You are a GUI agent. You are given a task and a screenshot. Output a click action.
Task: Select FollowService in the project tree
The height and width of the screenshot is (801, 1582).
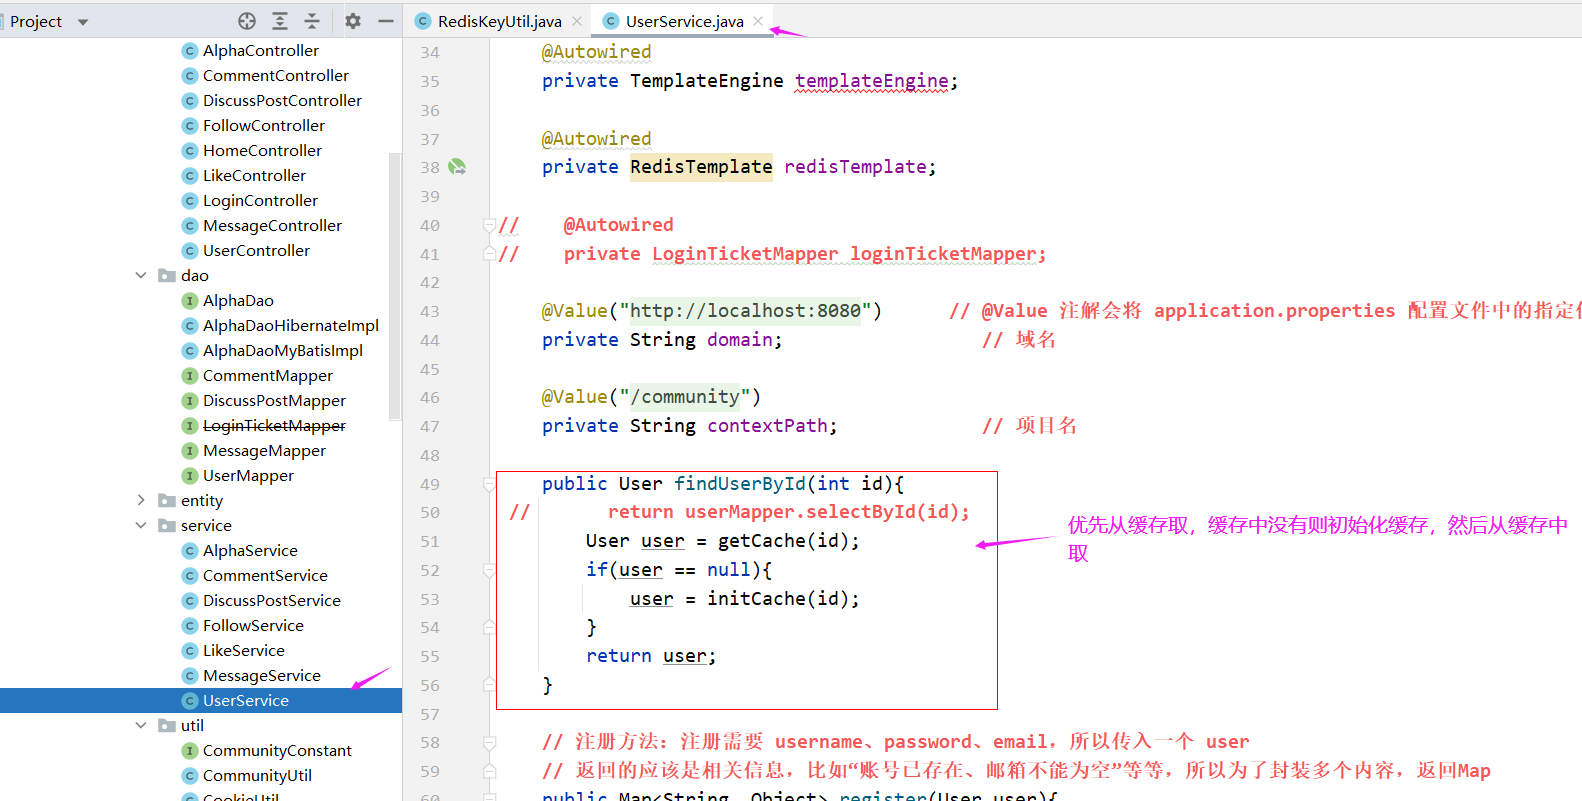click(x=253, y=625)
